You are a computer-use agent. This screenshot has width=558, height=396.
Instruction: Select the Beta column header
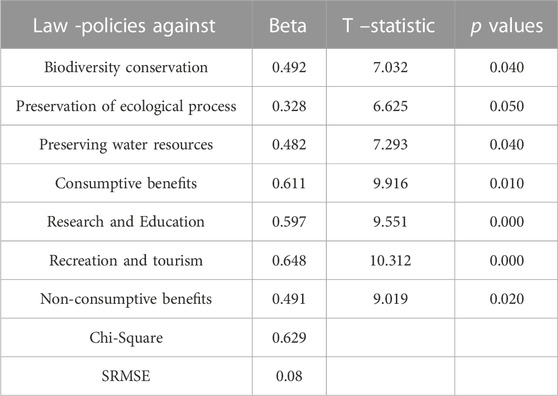[288, 26]
